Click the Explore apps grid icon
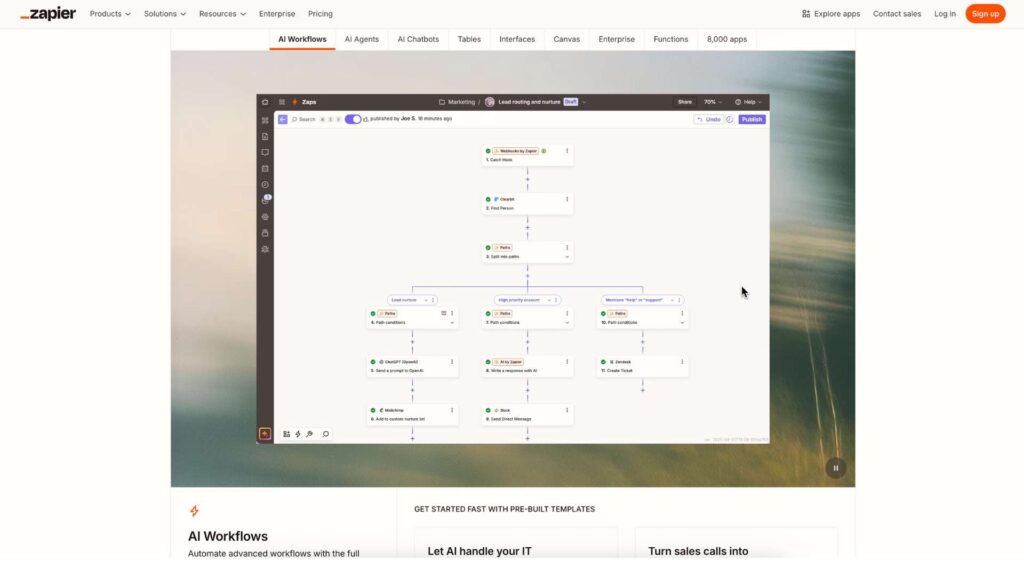This screenshot has width=1024, height=576. pos(804,13)
